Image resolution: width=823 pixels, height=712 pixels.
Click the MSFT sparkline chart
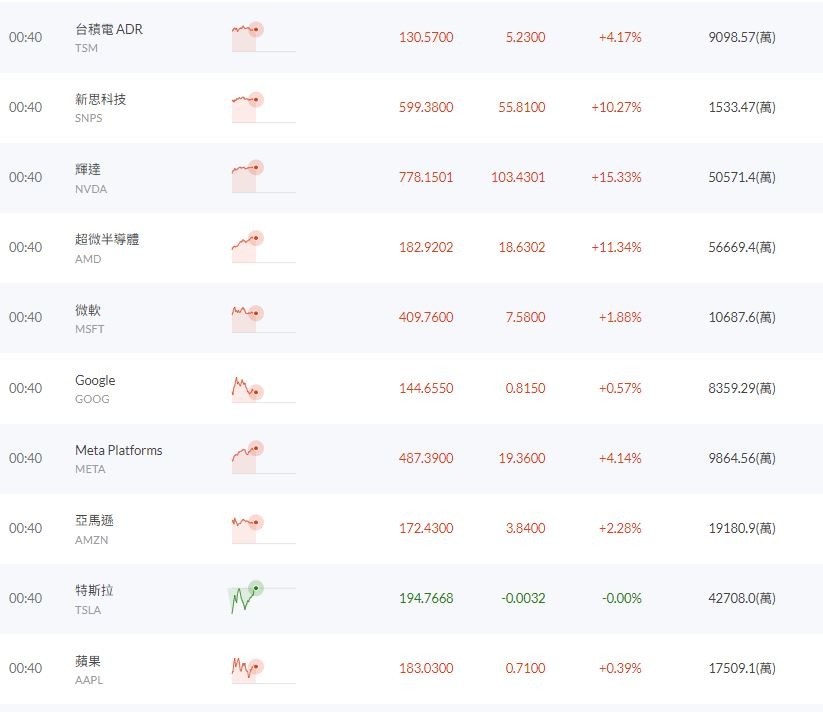tap(262, 317)
